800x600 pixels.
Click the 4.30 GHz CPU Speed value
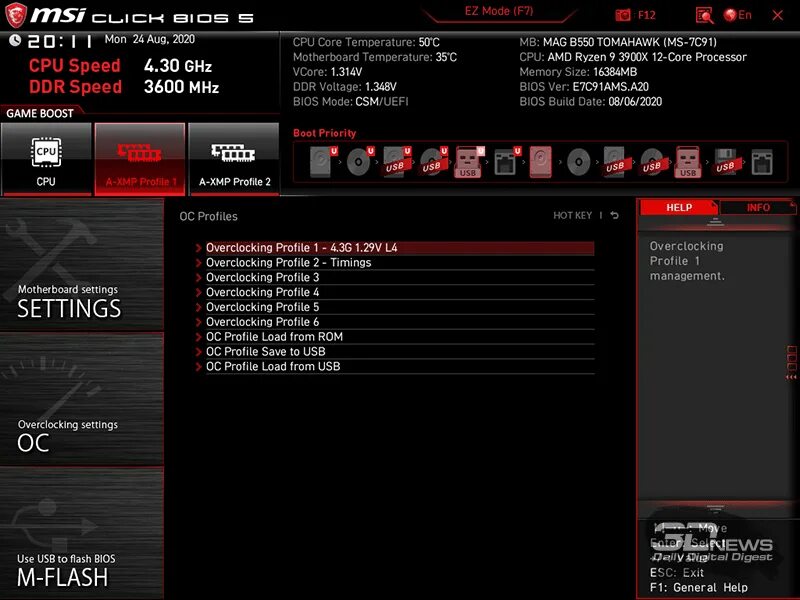pos(178,65)
